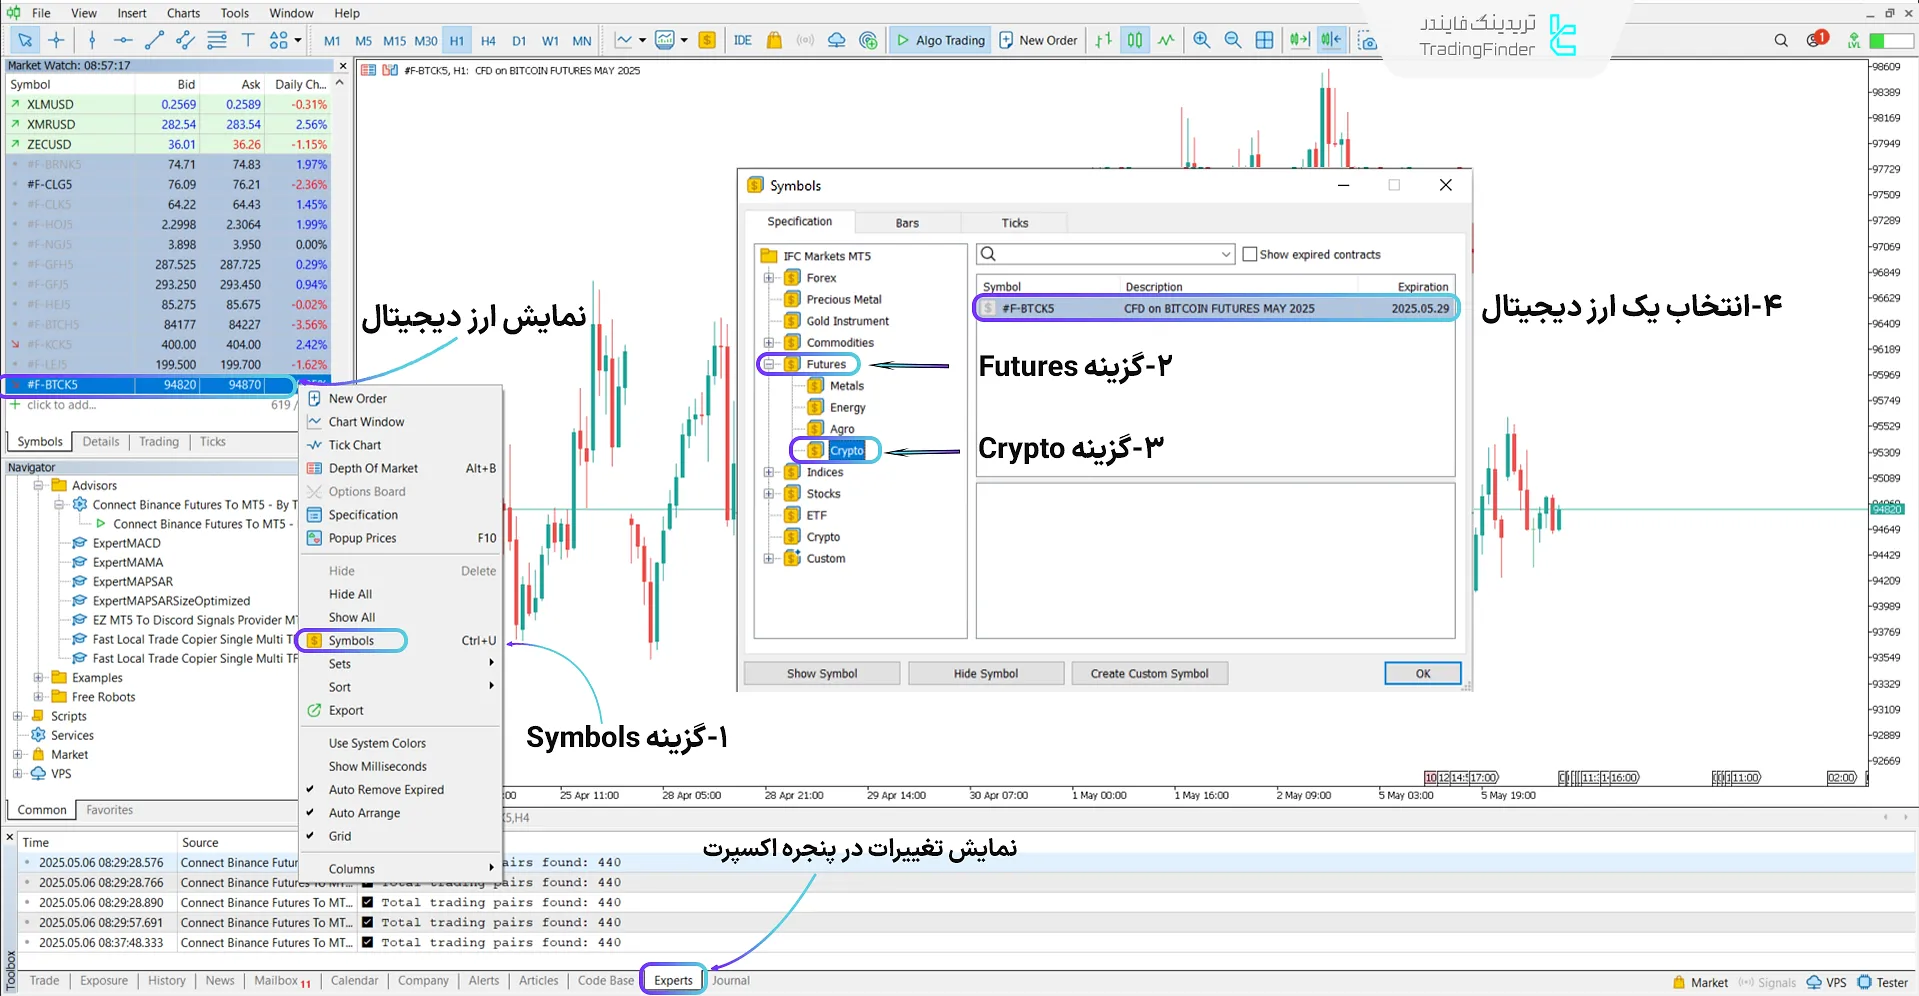
Task: Expand the Forex category in Symbols window
Action: pyautogui.click(x=768, y=277)
